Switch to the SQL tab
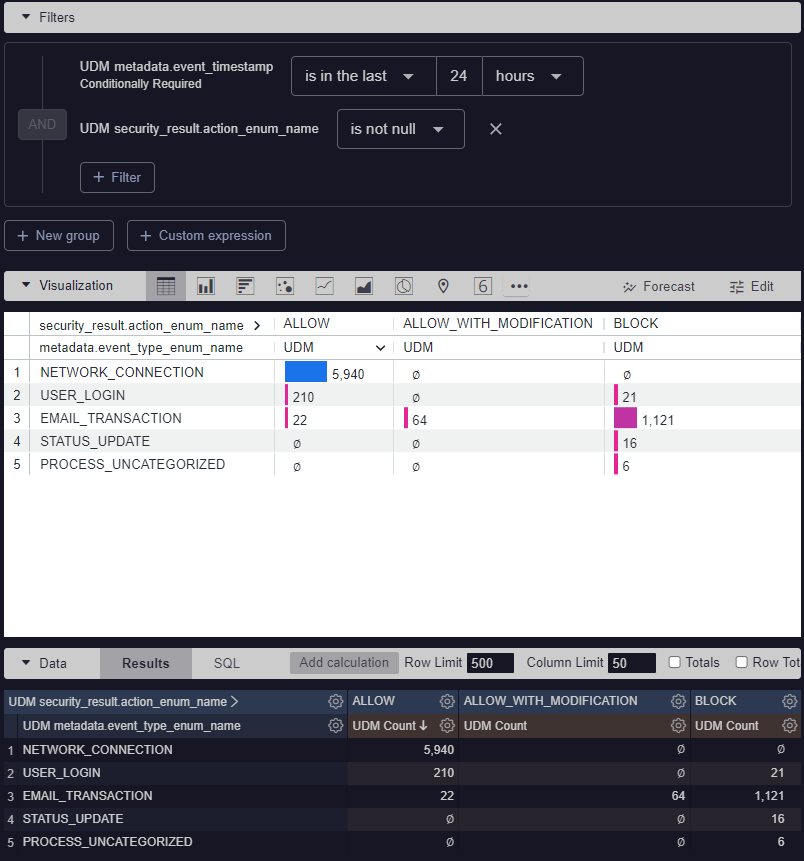 (226, 662)
